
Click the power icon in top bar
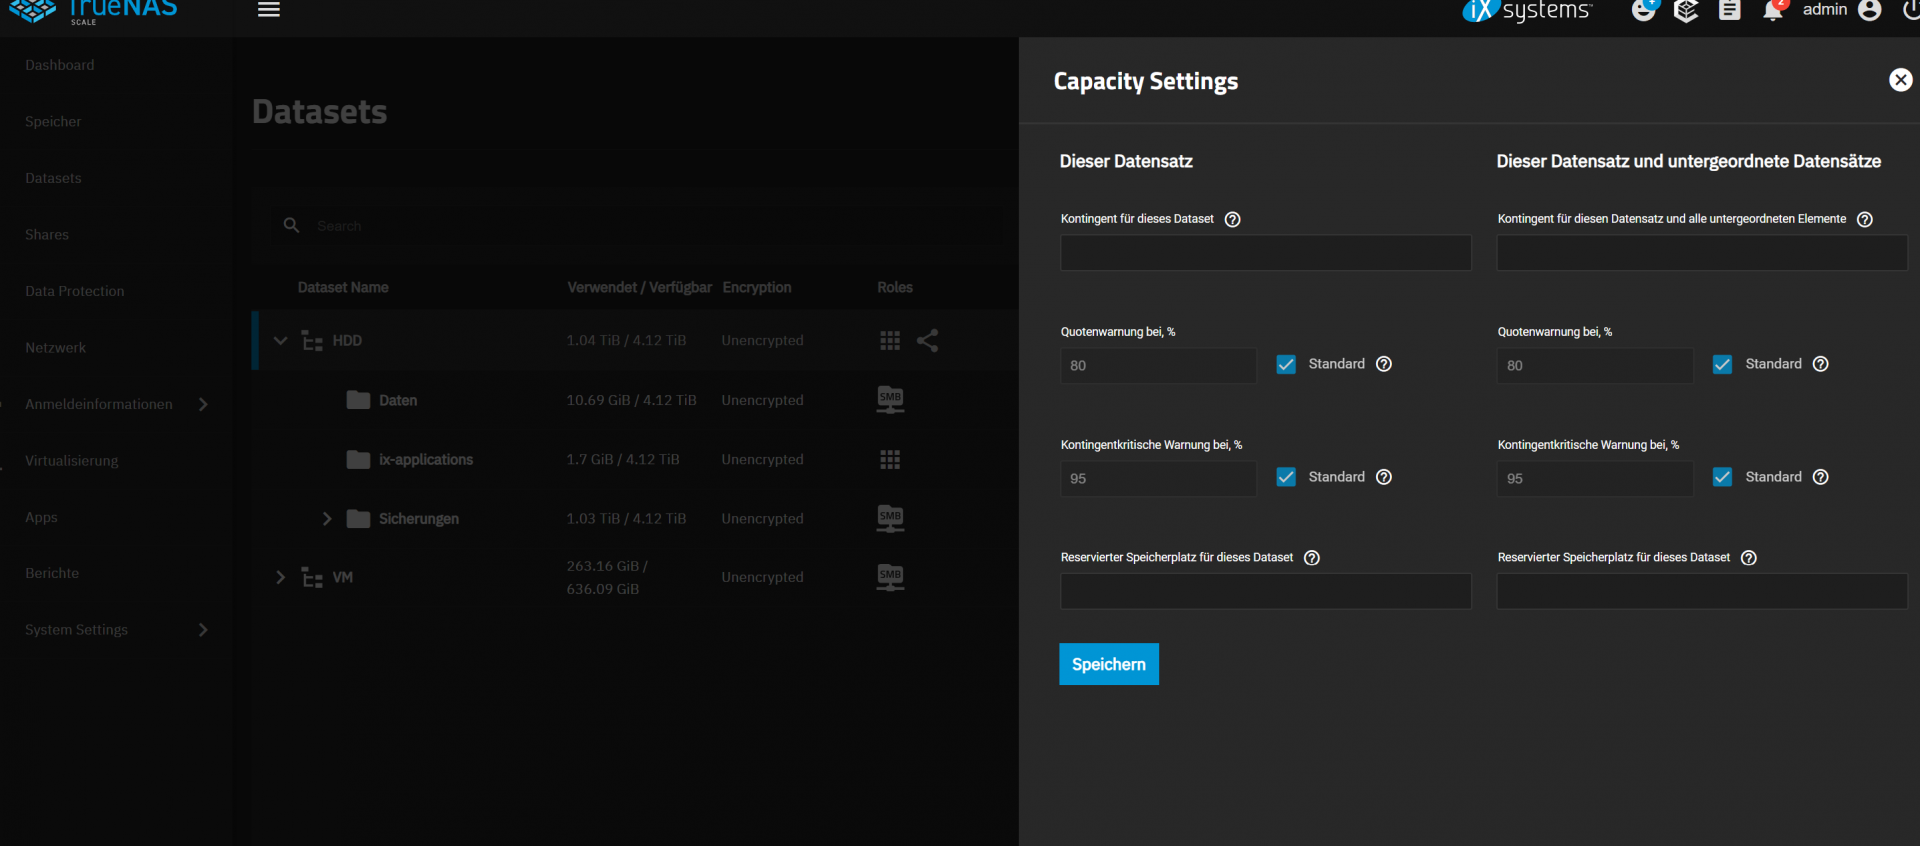[1910, 11]
